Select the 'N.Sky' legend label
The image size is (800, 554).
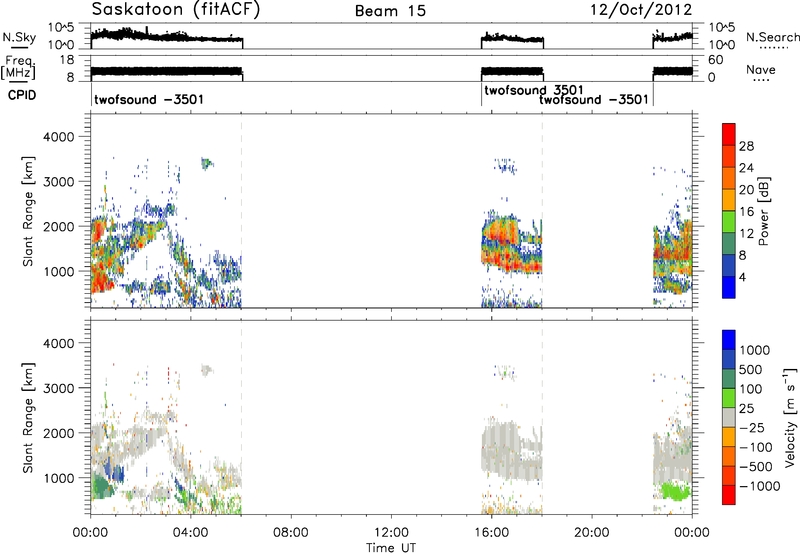point(19,37)
